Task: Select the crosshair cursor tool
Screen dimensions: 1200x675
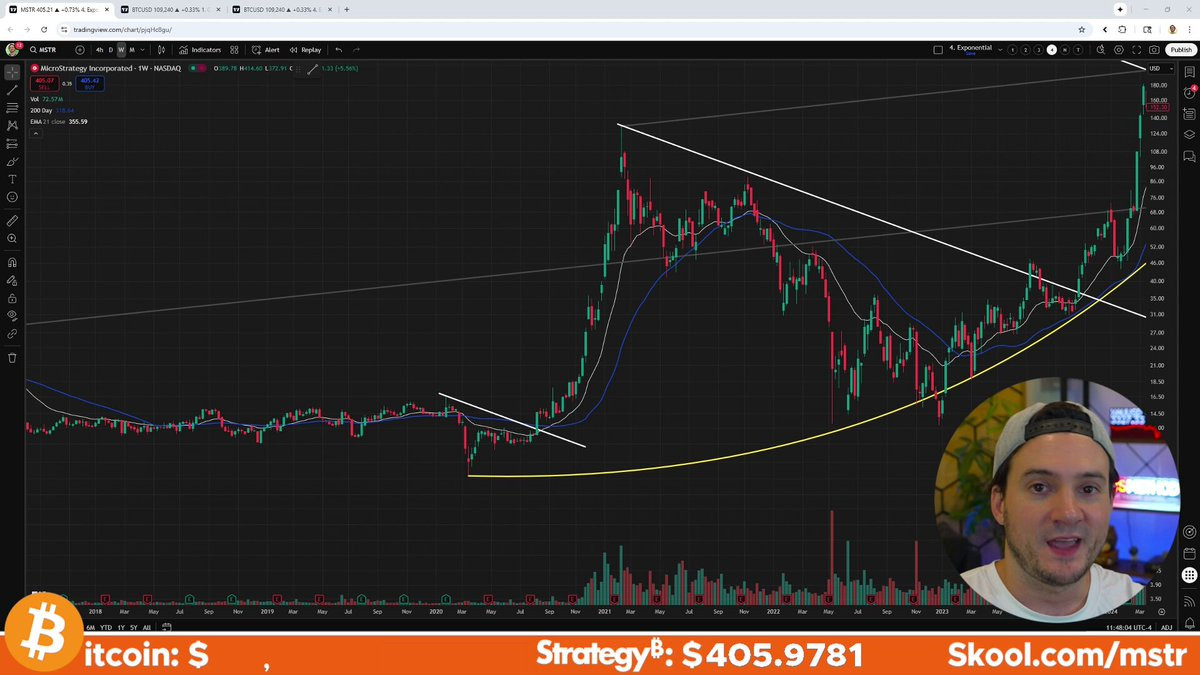Action: [x=12, y=72]
